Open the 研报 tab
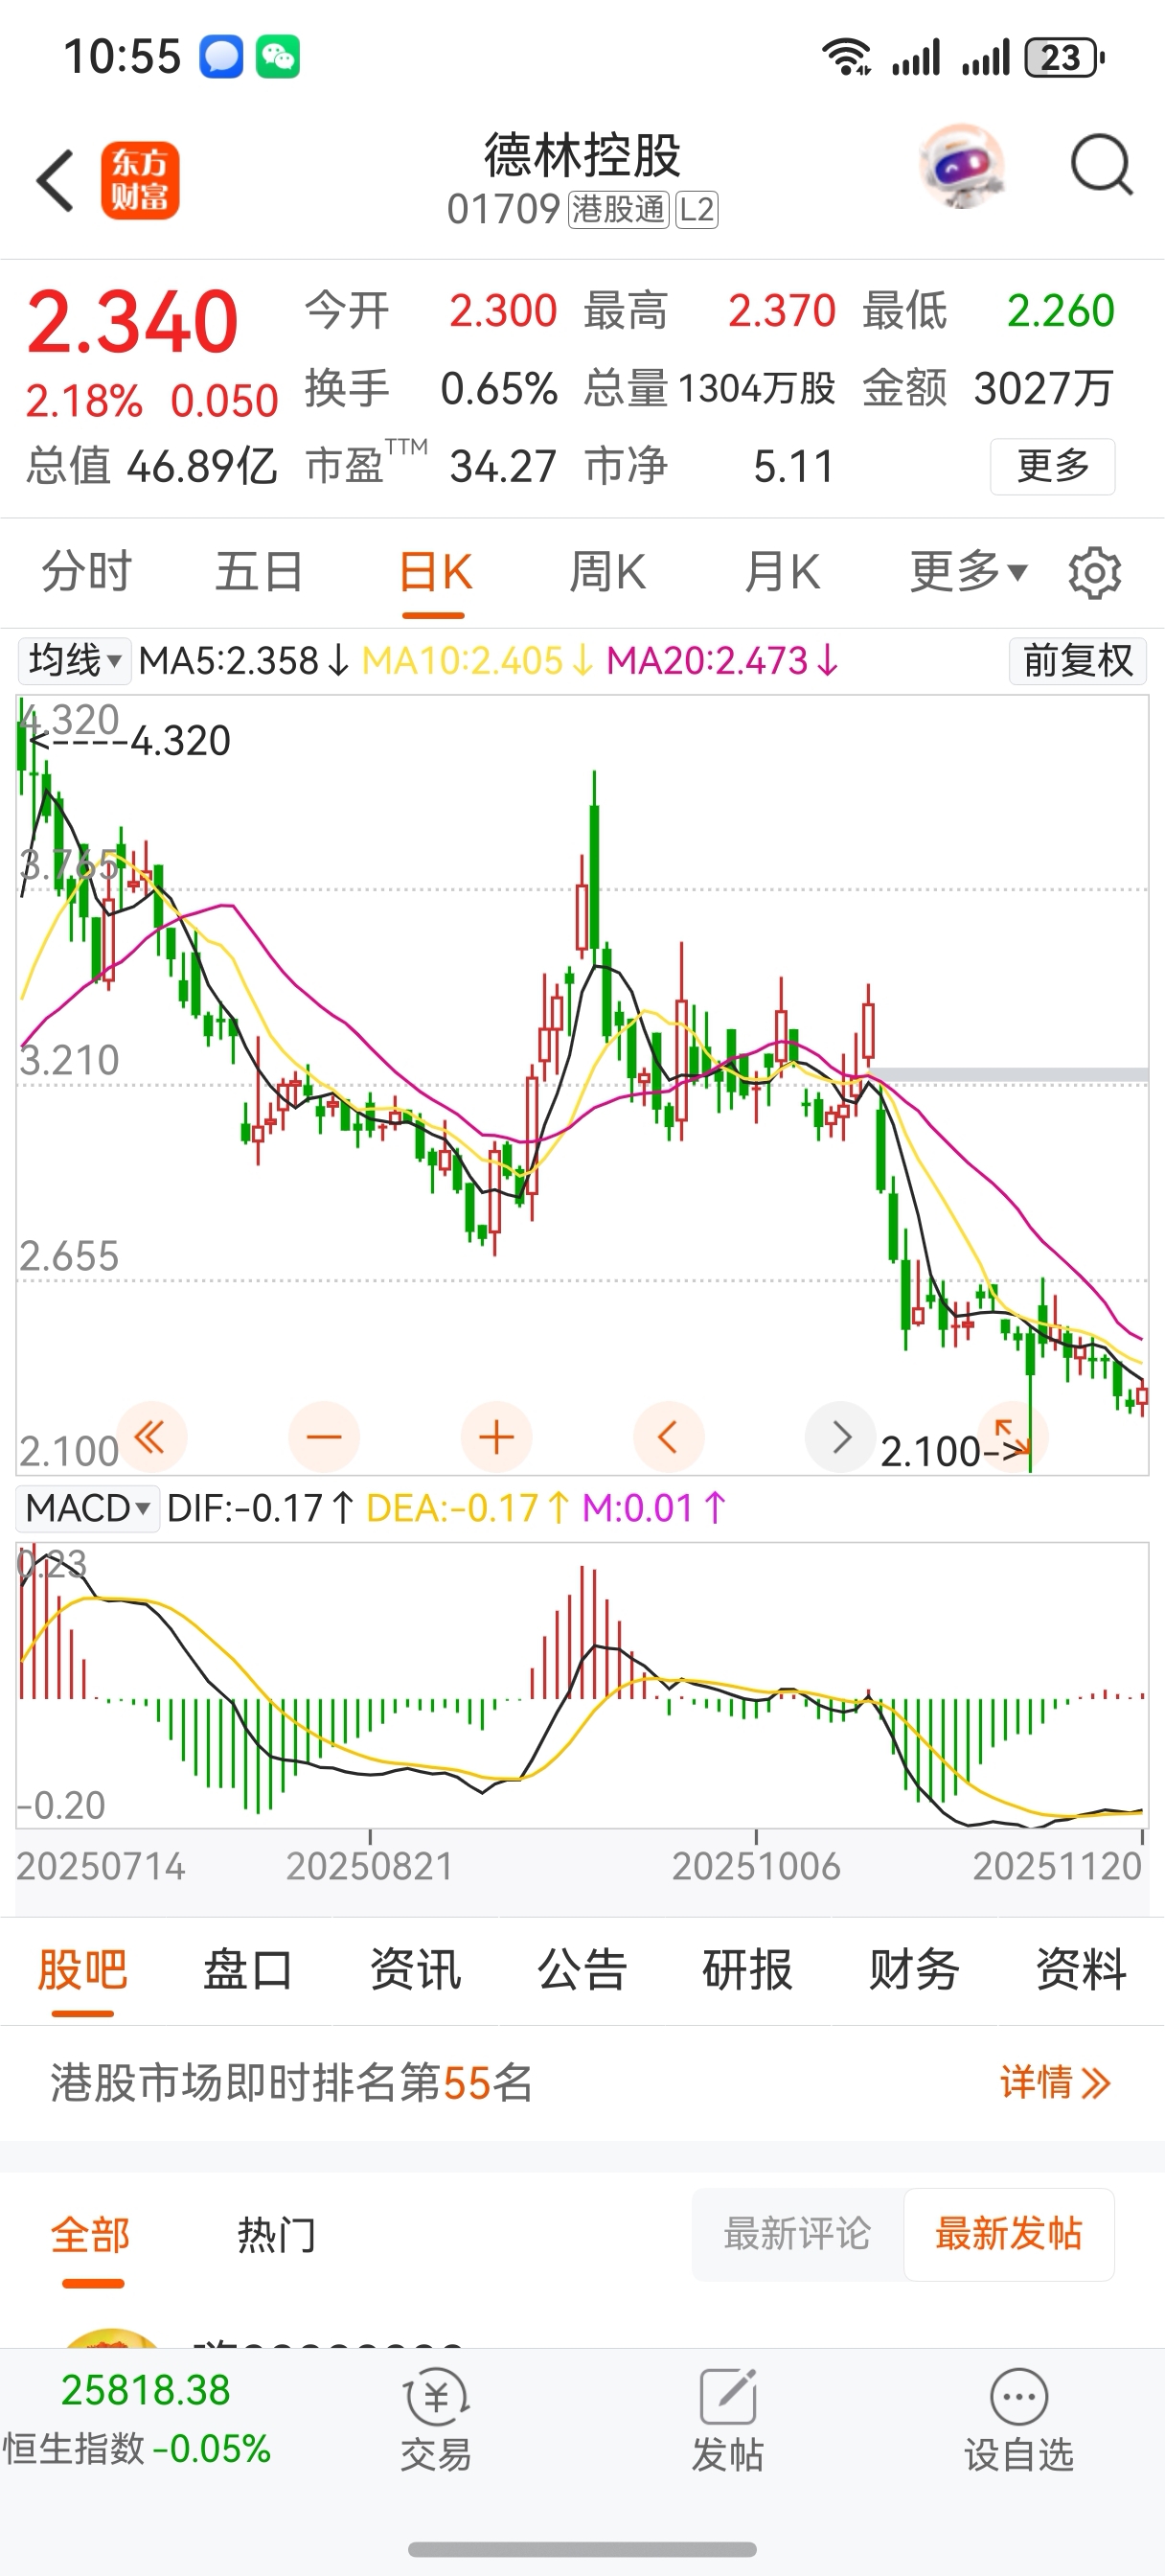 pos(748,1970)
